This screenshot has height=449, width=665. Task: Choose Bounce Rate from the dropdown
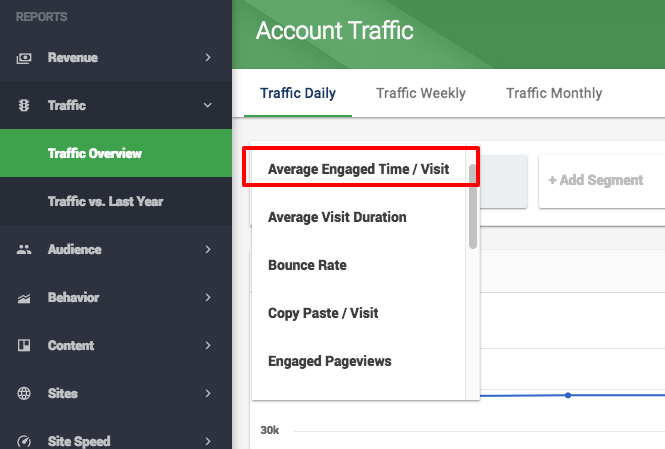tap(358, 265)
